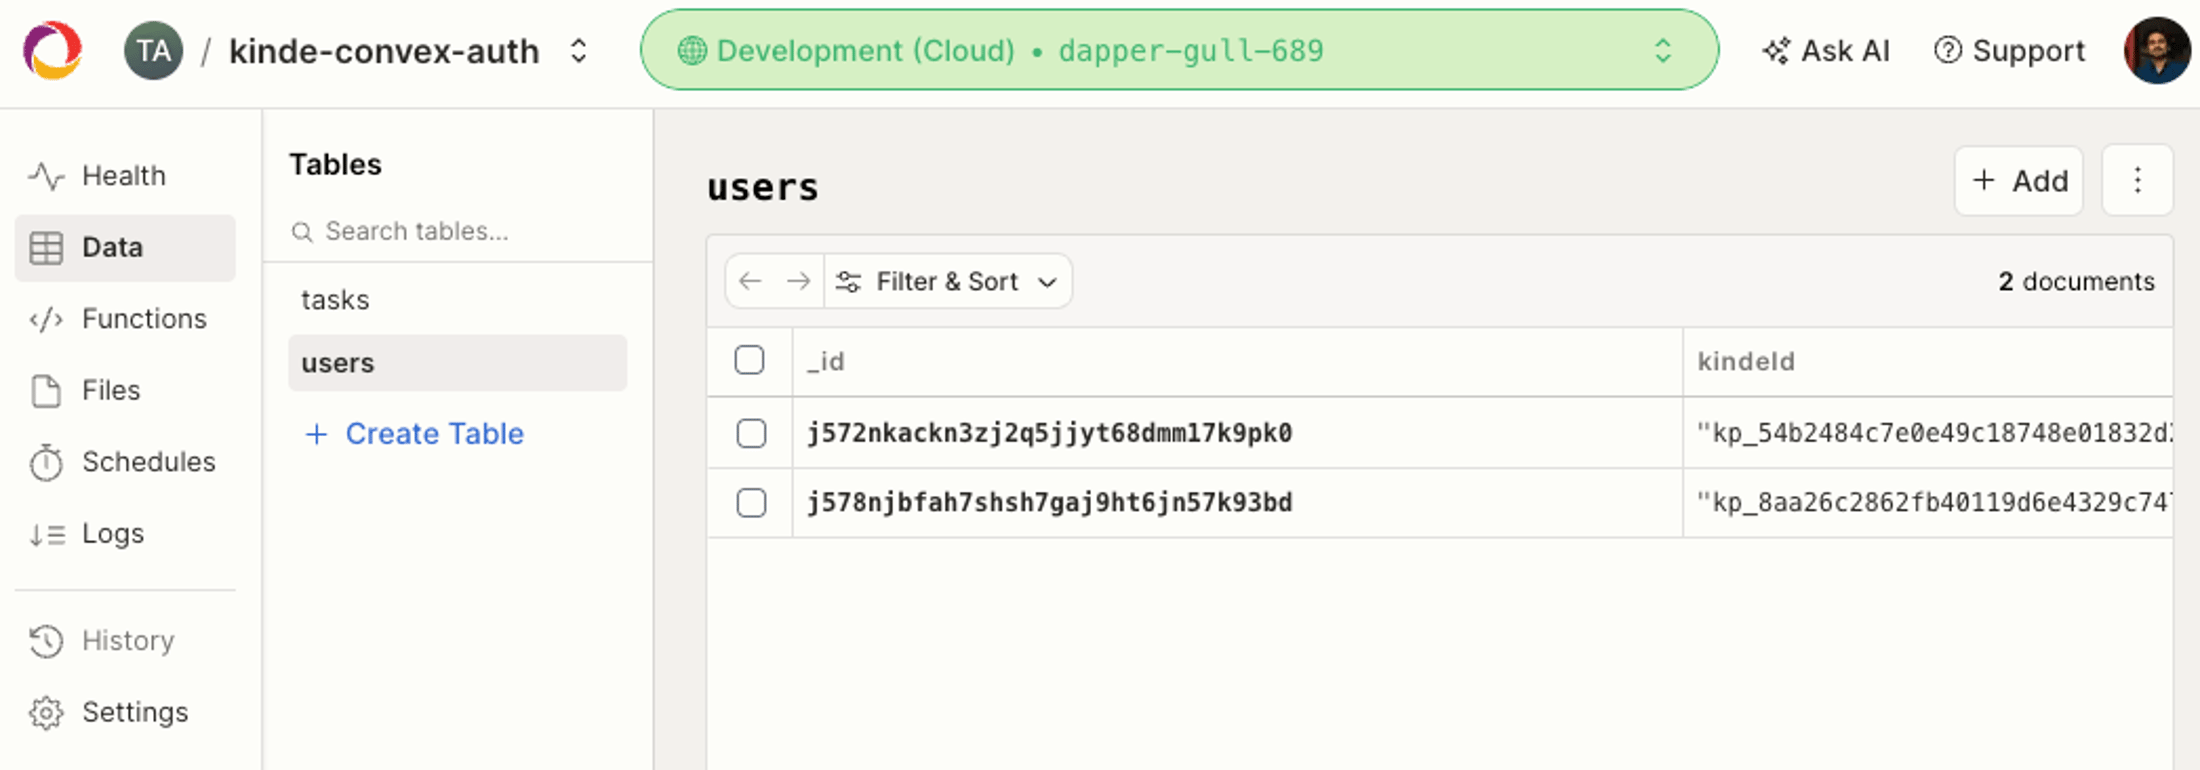View the Schedules page
The width and height of the screenshot is (2200, 770).
pos(125,462)
